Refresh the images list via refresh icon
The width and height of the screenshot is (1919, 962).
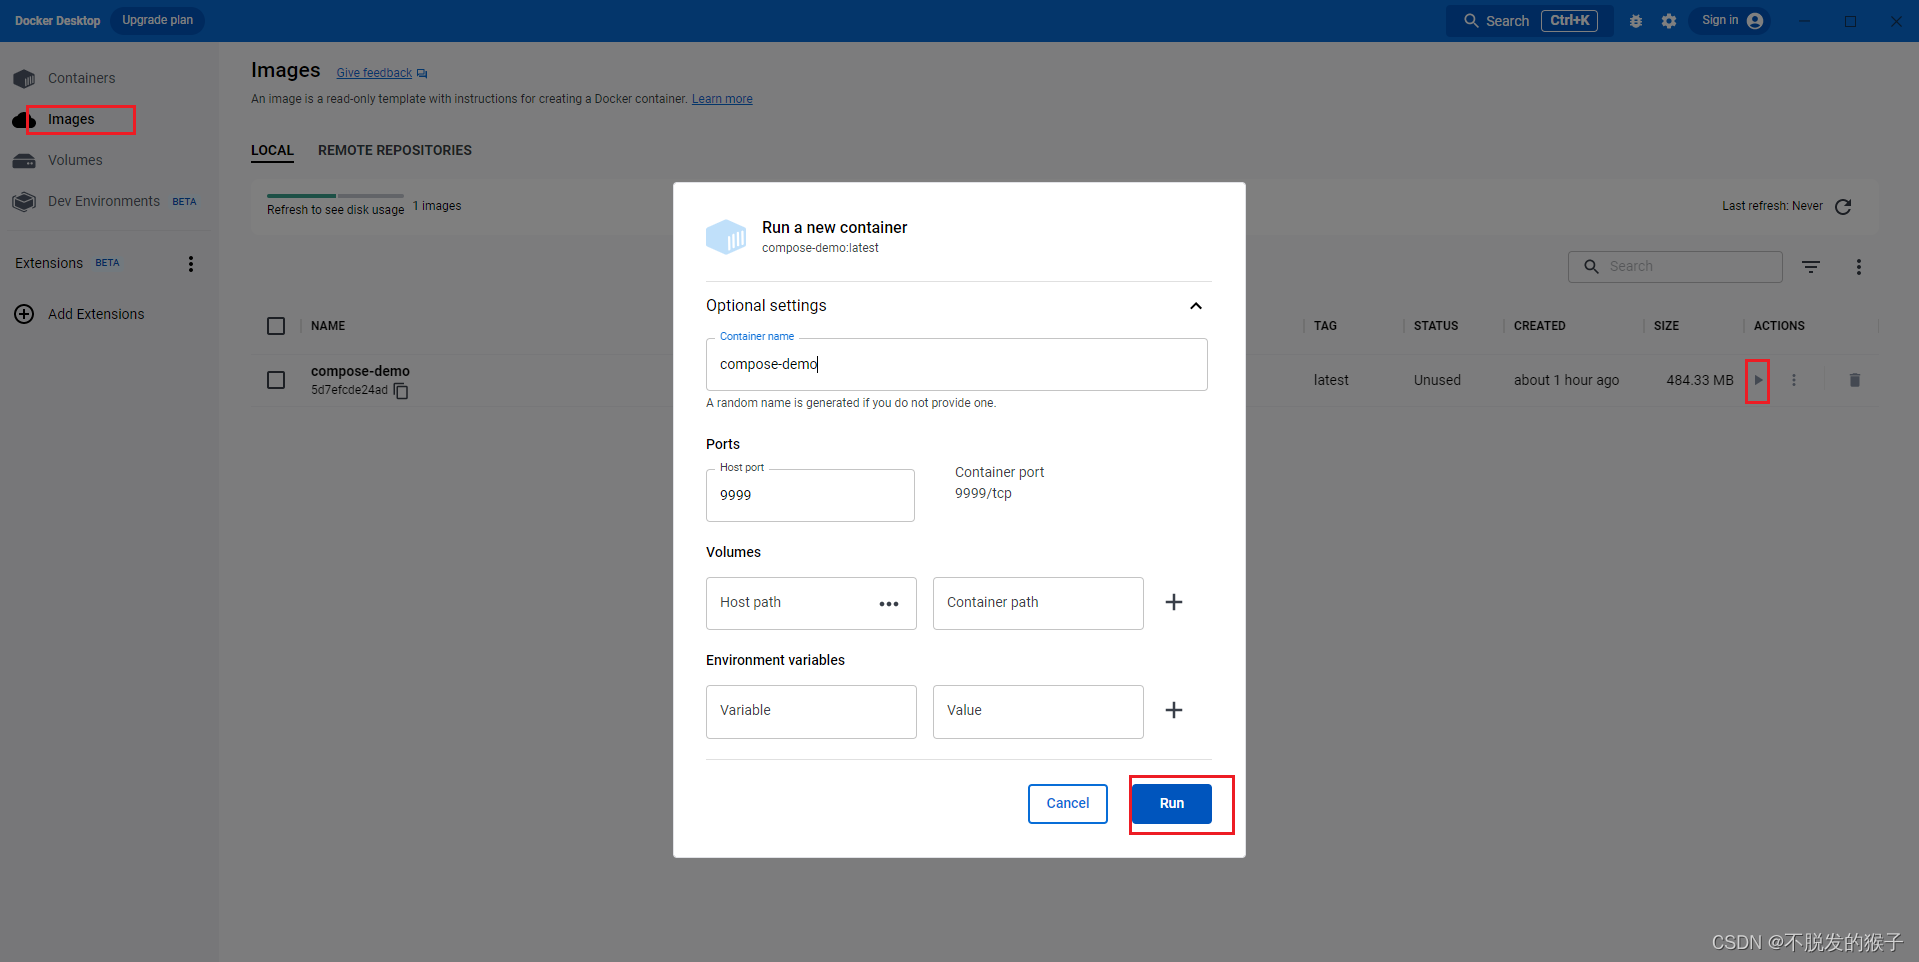click(1844, 206)
